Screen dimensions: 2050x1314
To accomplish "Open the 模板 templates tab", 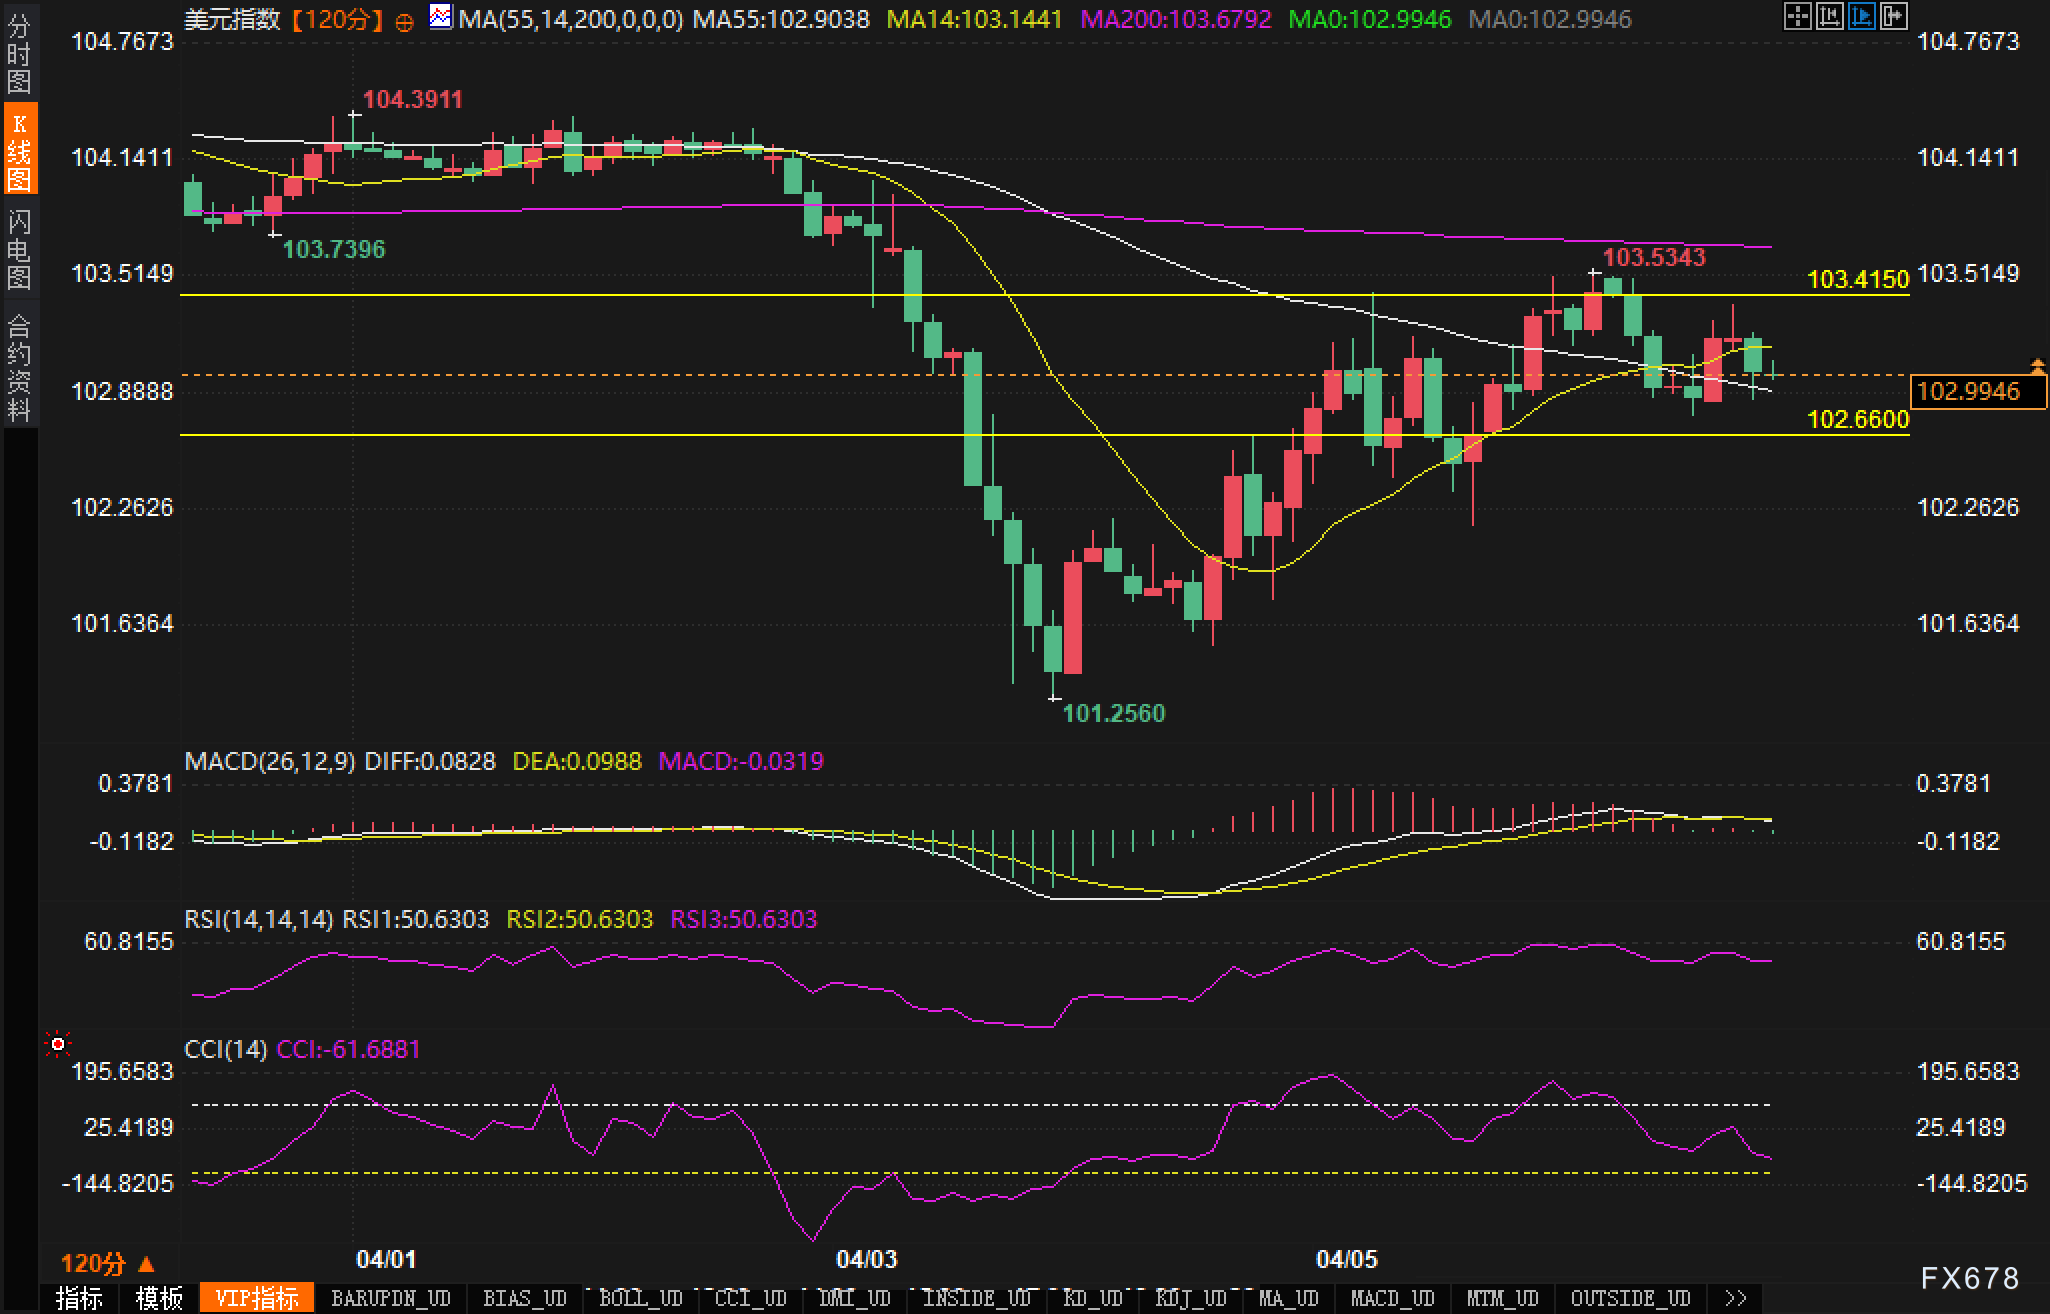I will coord(159,1298).
